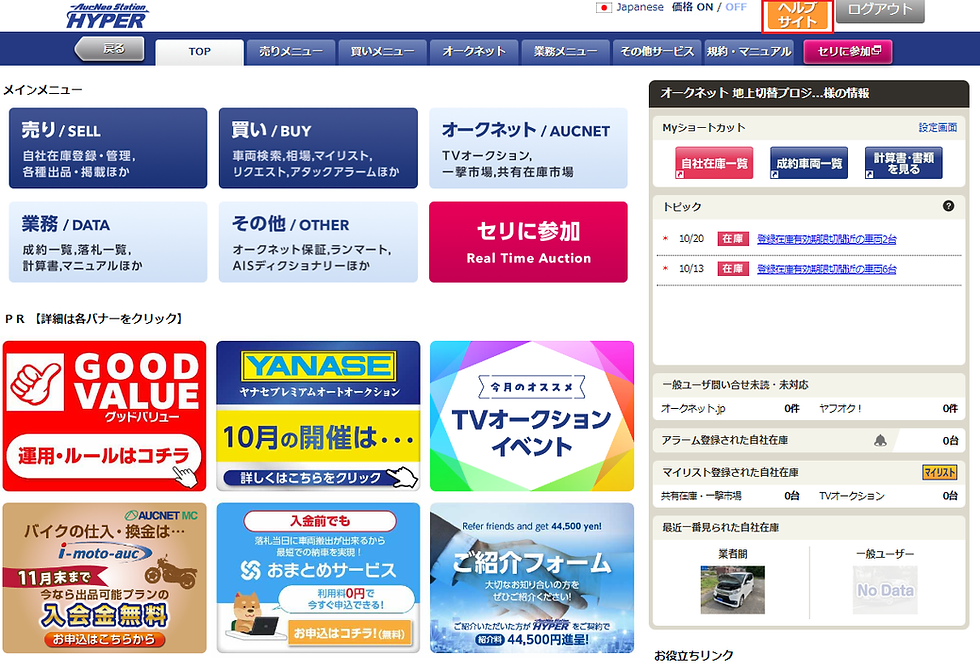This screenshot has width=980, height=667.
Task: Click the 在庫 tag for 10/13
Action: pos(732,269)
